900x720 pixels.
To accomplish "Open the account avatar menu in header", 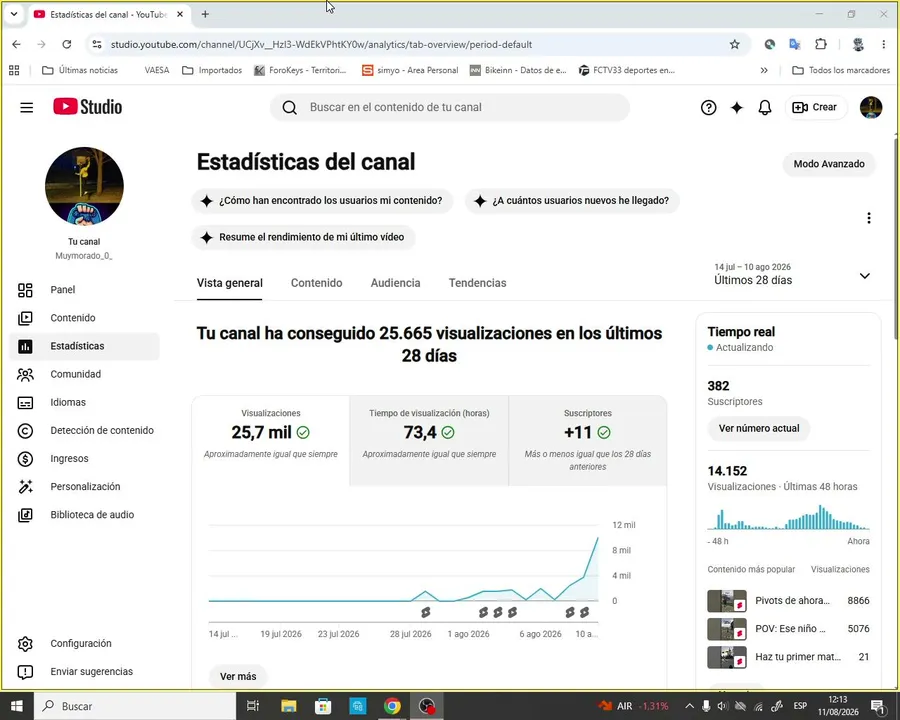I will tap(870, 107).
